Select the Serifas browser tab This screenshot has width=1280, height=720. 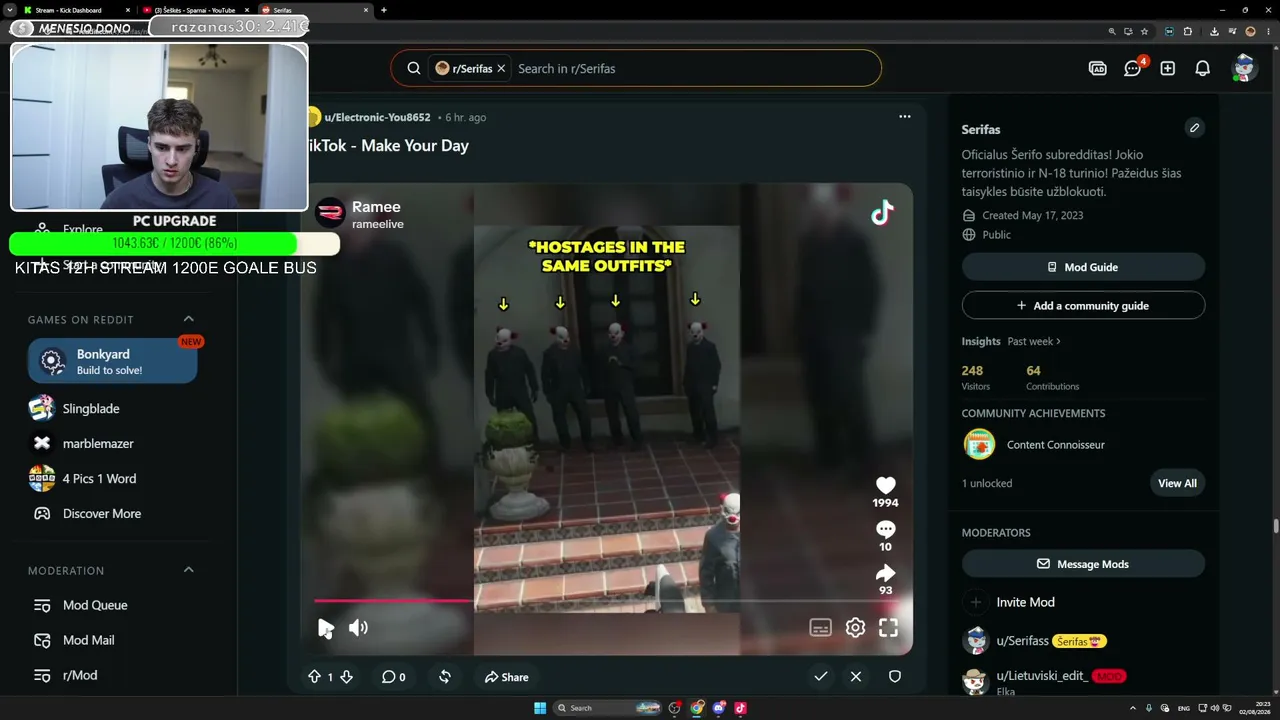[x=315, y=10]
